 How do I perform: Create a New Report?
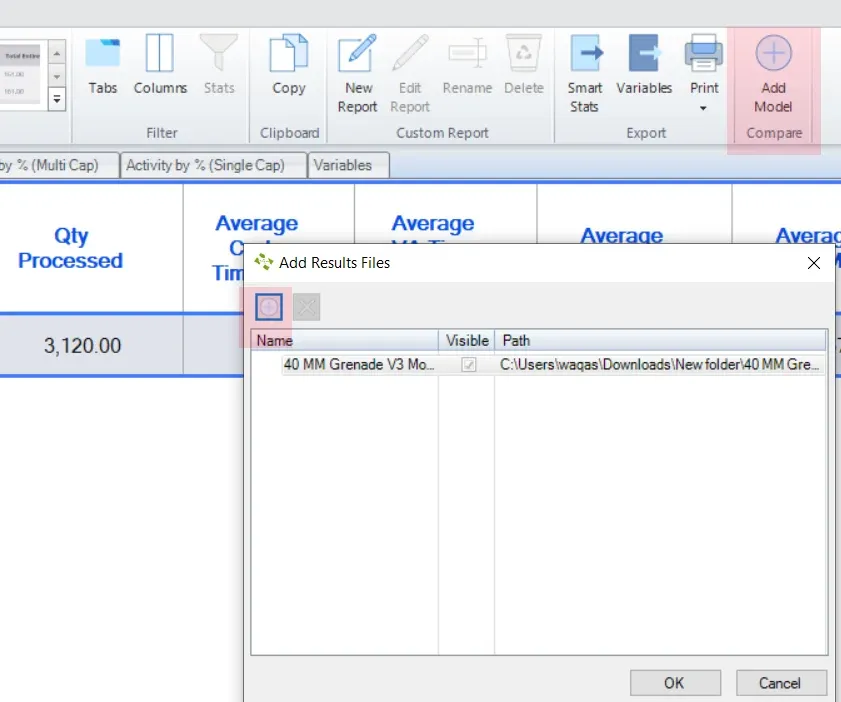click(x=358, y=74)
